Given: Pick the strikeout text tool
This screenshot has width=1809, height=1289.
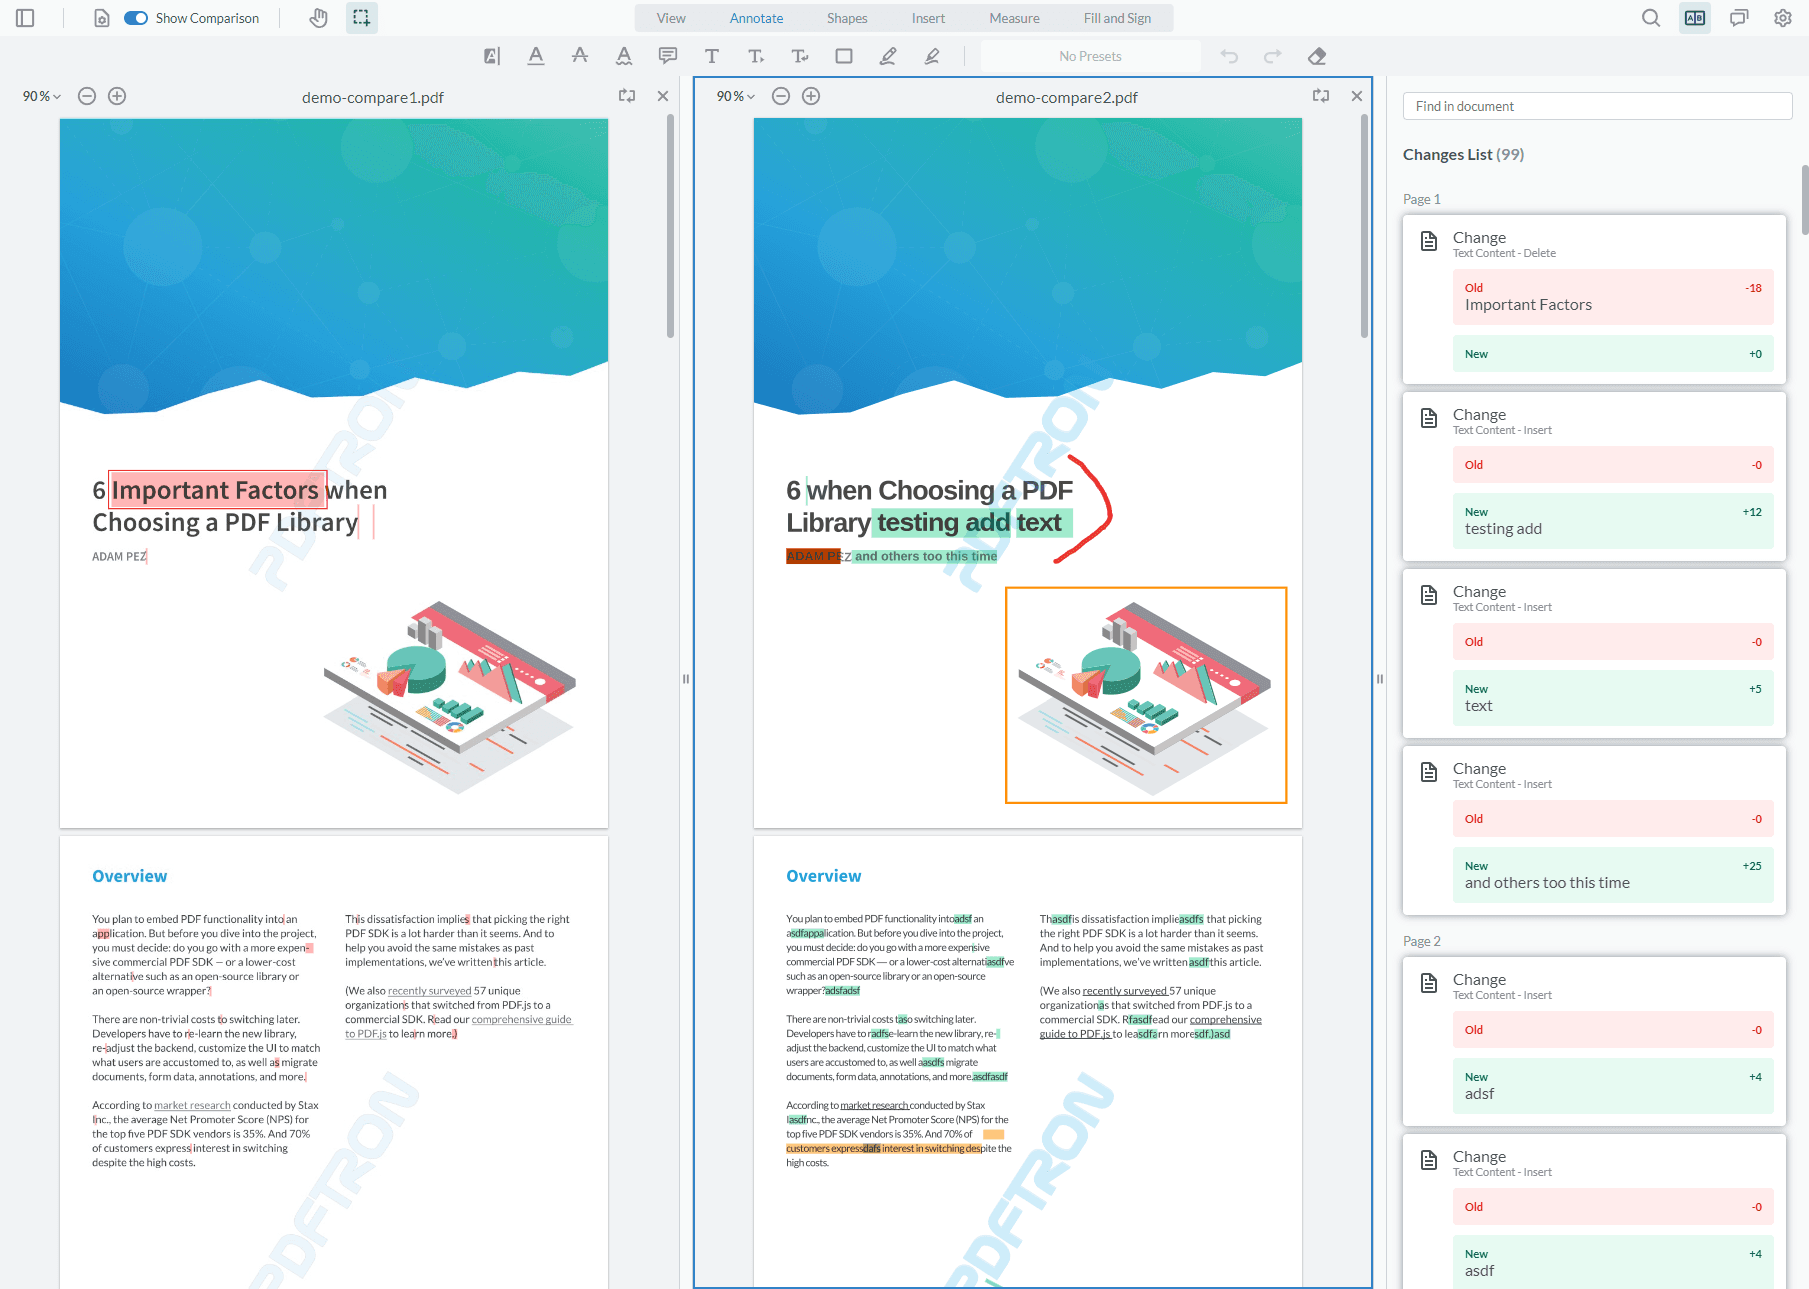Looking at the screenshot, I should [580, 56].
